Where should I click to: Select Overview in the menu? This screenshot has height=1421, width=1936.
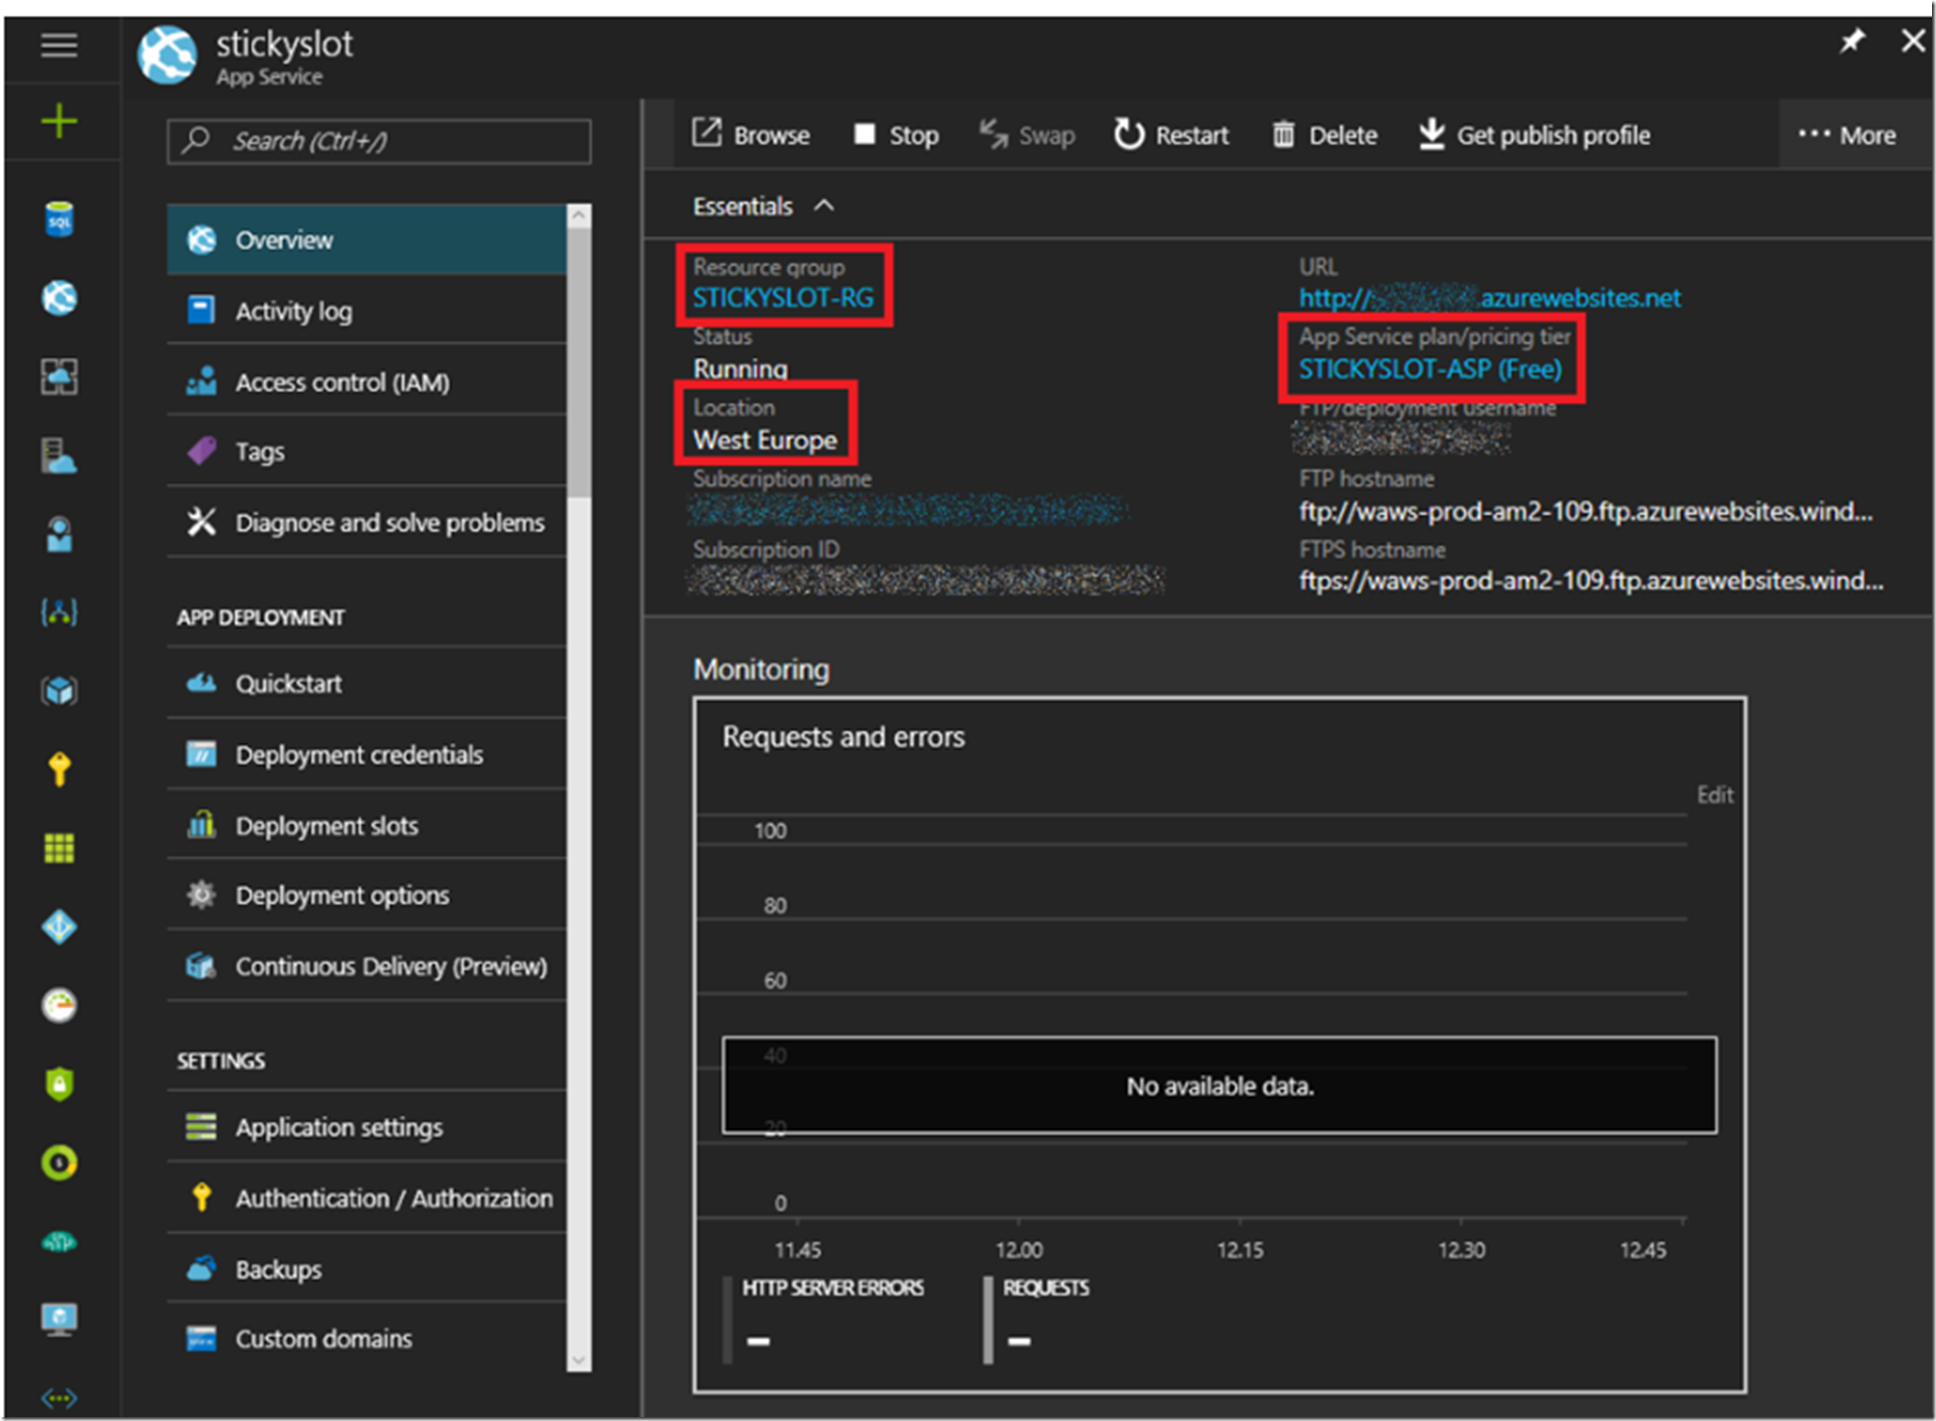pyautogui.click(x=366, y=240)
